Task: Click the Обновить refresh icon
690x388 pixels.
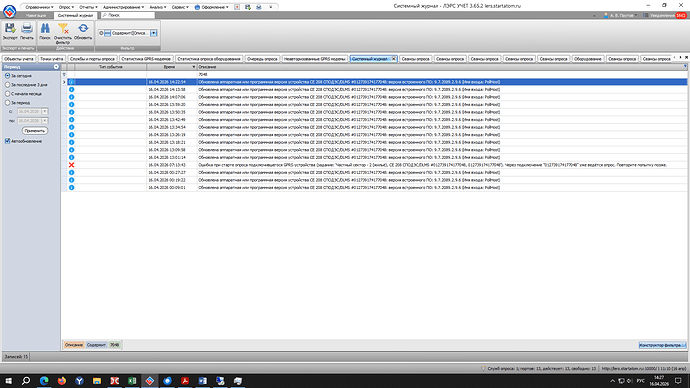Action: tap(83, 29)
